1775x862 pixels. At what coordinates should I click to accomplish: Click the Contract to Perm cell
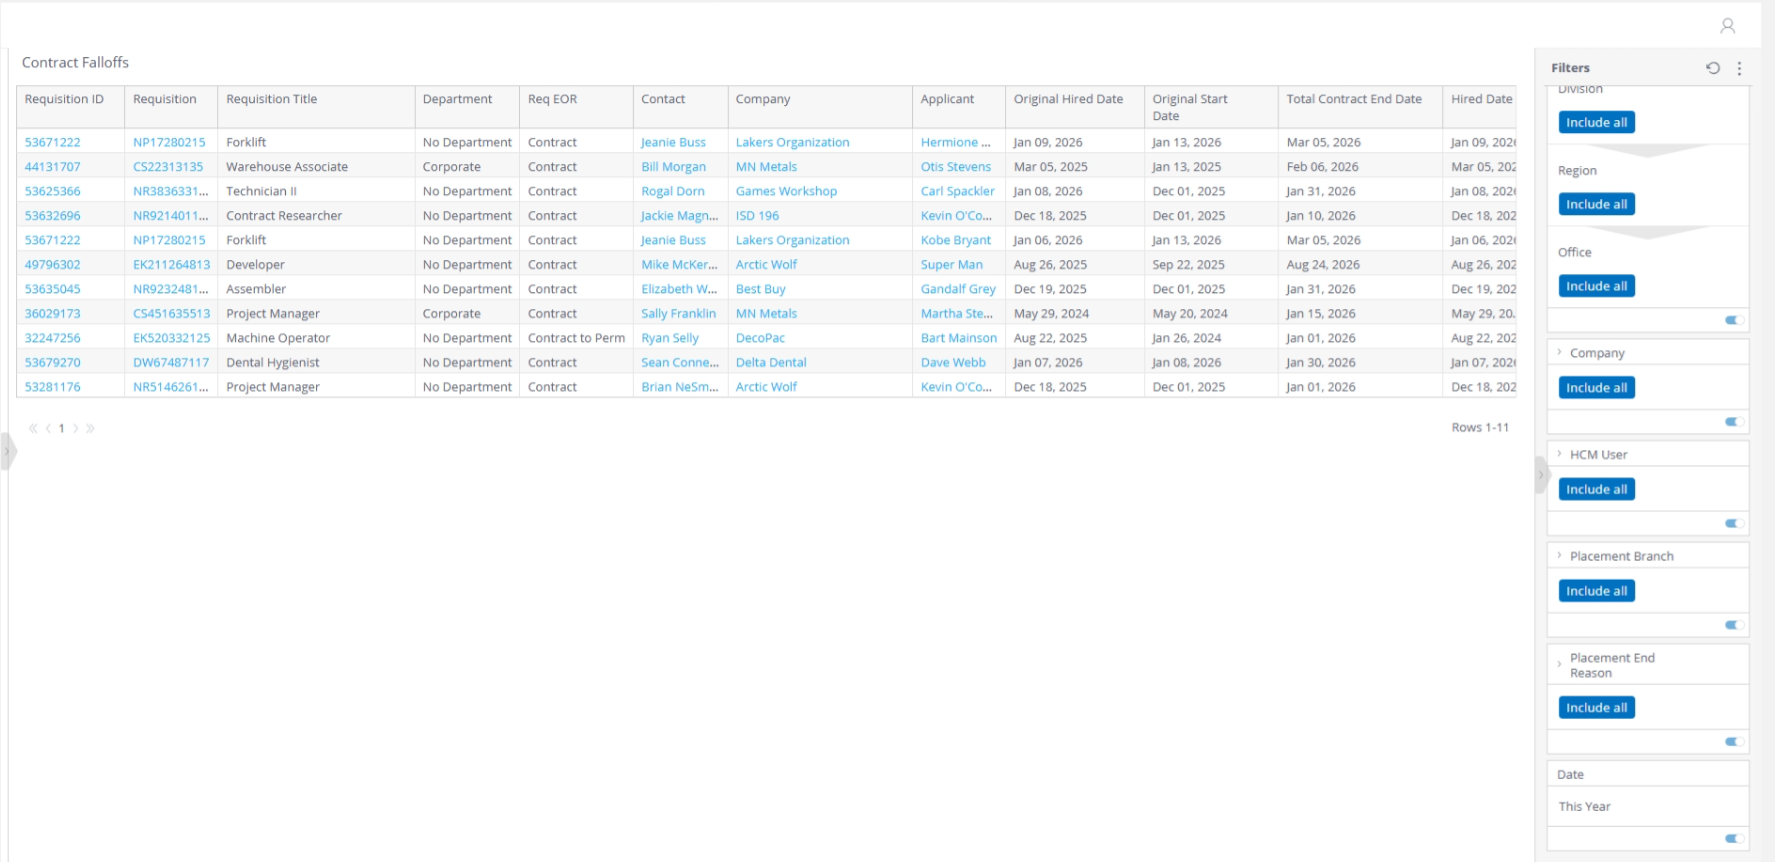(x=576, y=338)
